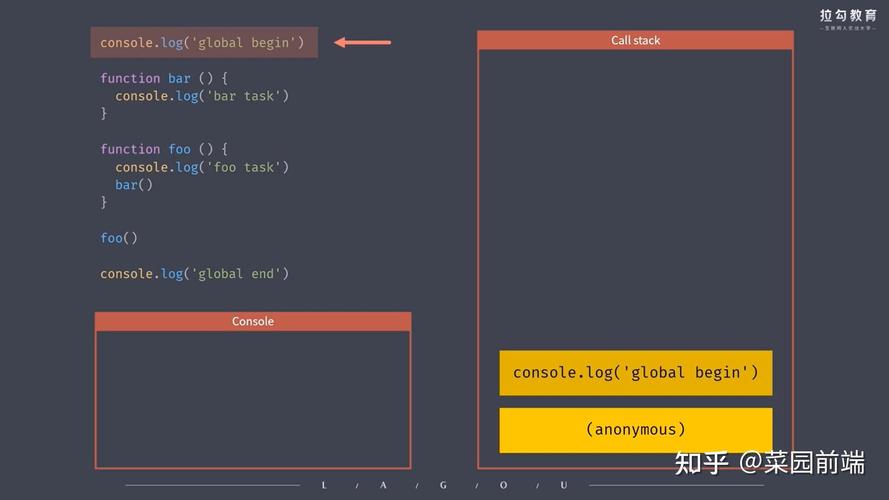Viewport: 889px width, 500px height.
Task: Click the closing brace of function bar
Action: (x=104, y=113)
